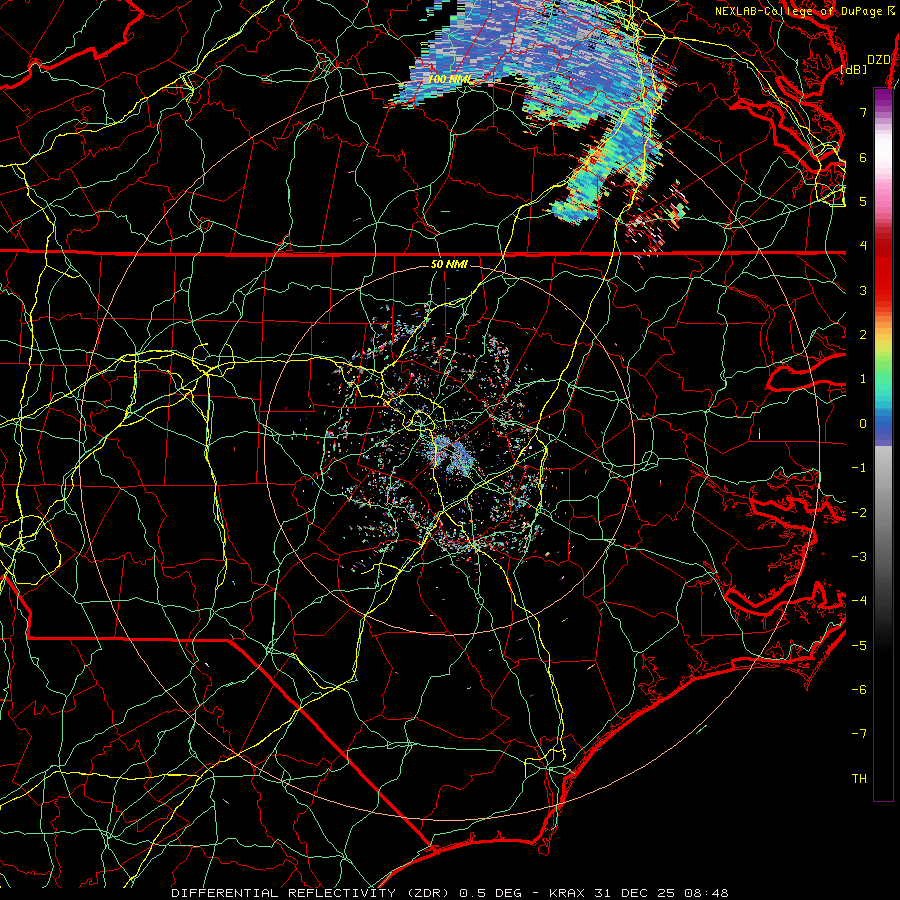Click the -2 value on the dB scale
The width and height of the screenshot is (900, 900).
coord(859,512)
